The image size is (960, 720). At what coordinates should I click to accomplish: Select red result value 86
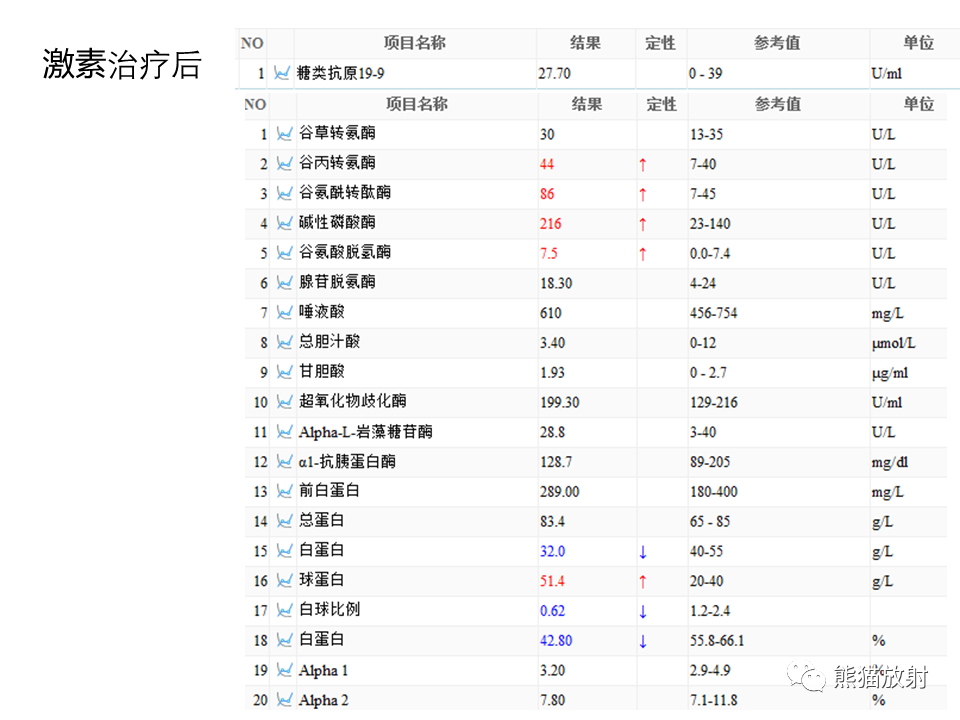(x=547, y=194)
